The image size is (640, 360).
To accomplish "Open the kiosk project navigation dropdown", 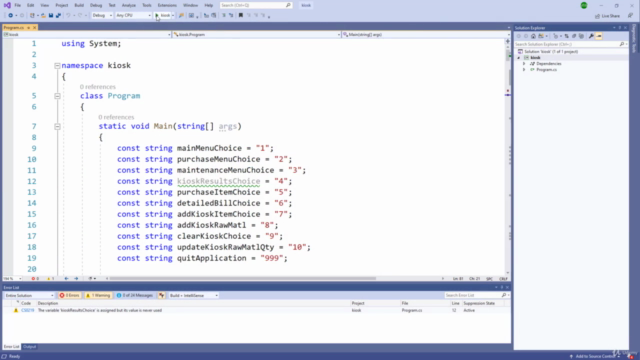I will (87, 35).
